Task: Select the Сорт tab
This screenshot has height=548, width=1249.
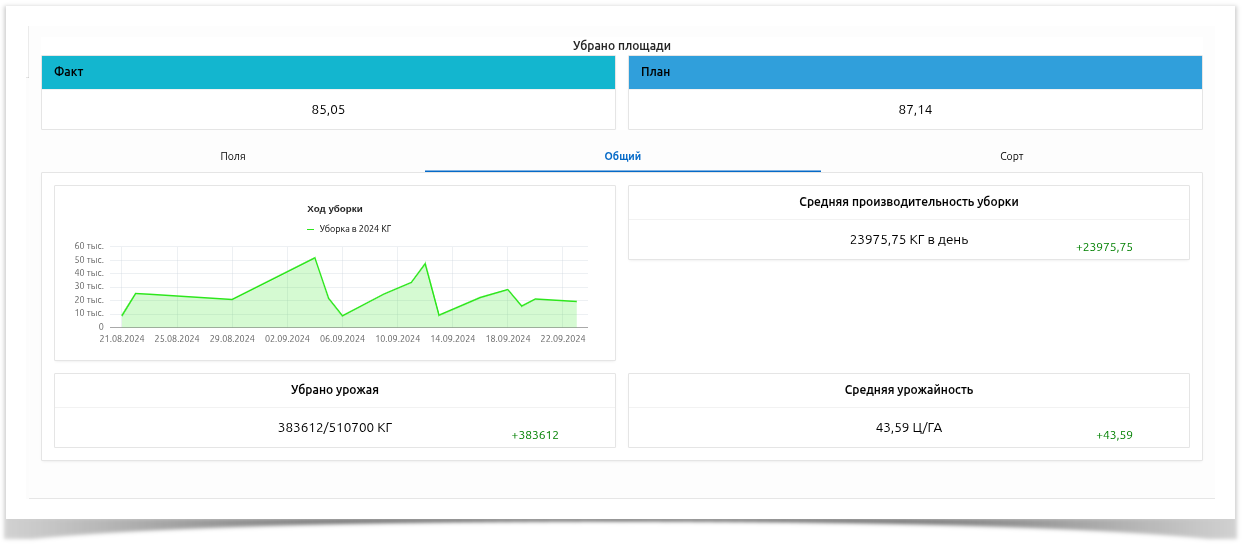Action: 1011,157
